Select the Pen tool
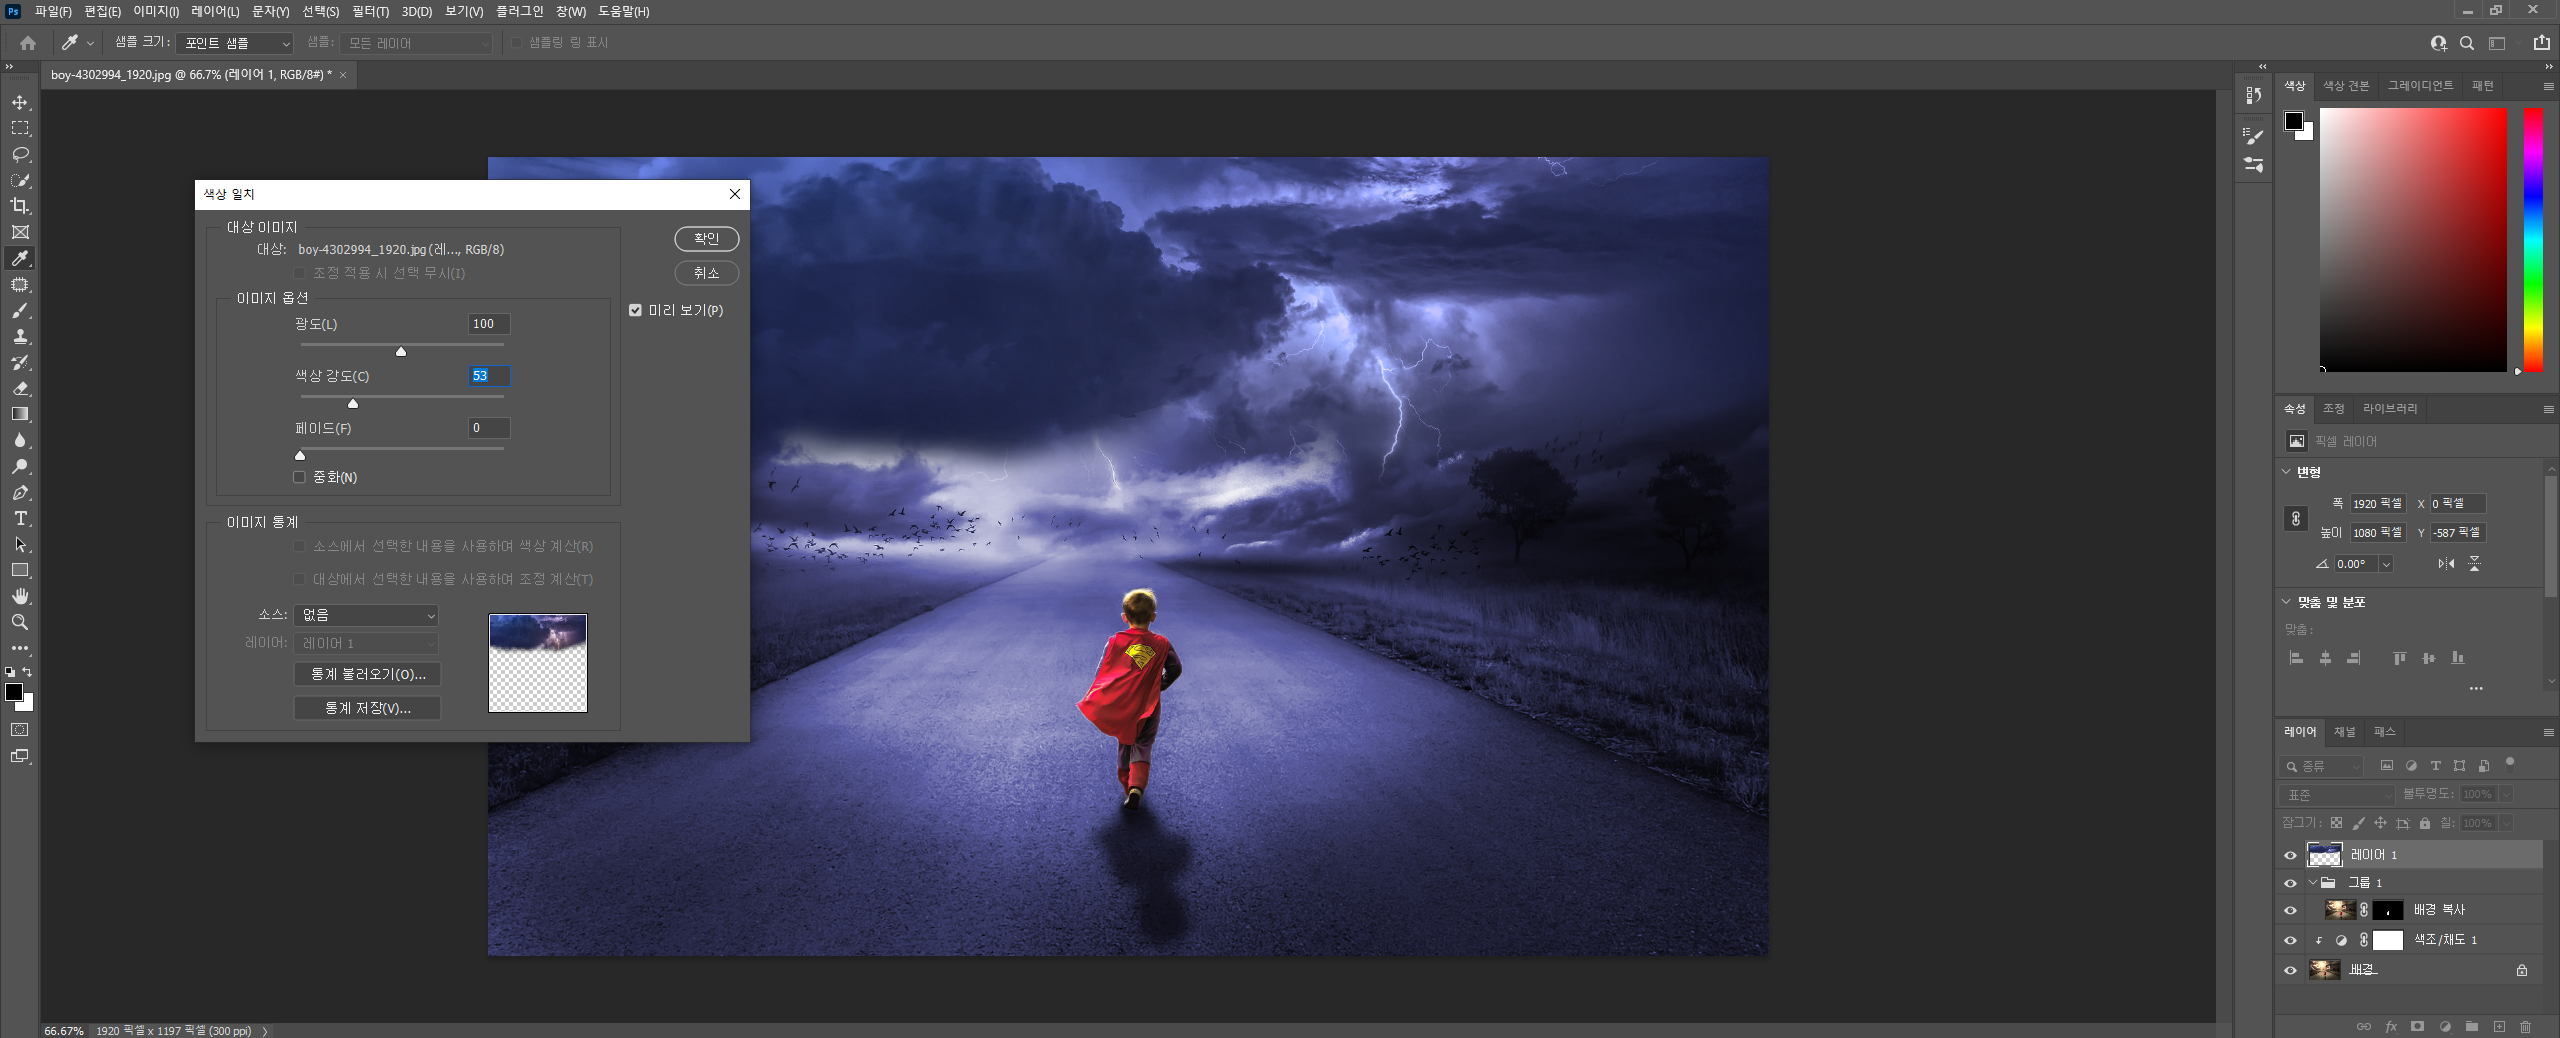 (x=20, y=492)
